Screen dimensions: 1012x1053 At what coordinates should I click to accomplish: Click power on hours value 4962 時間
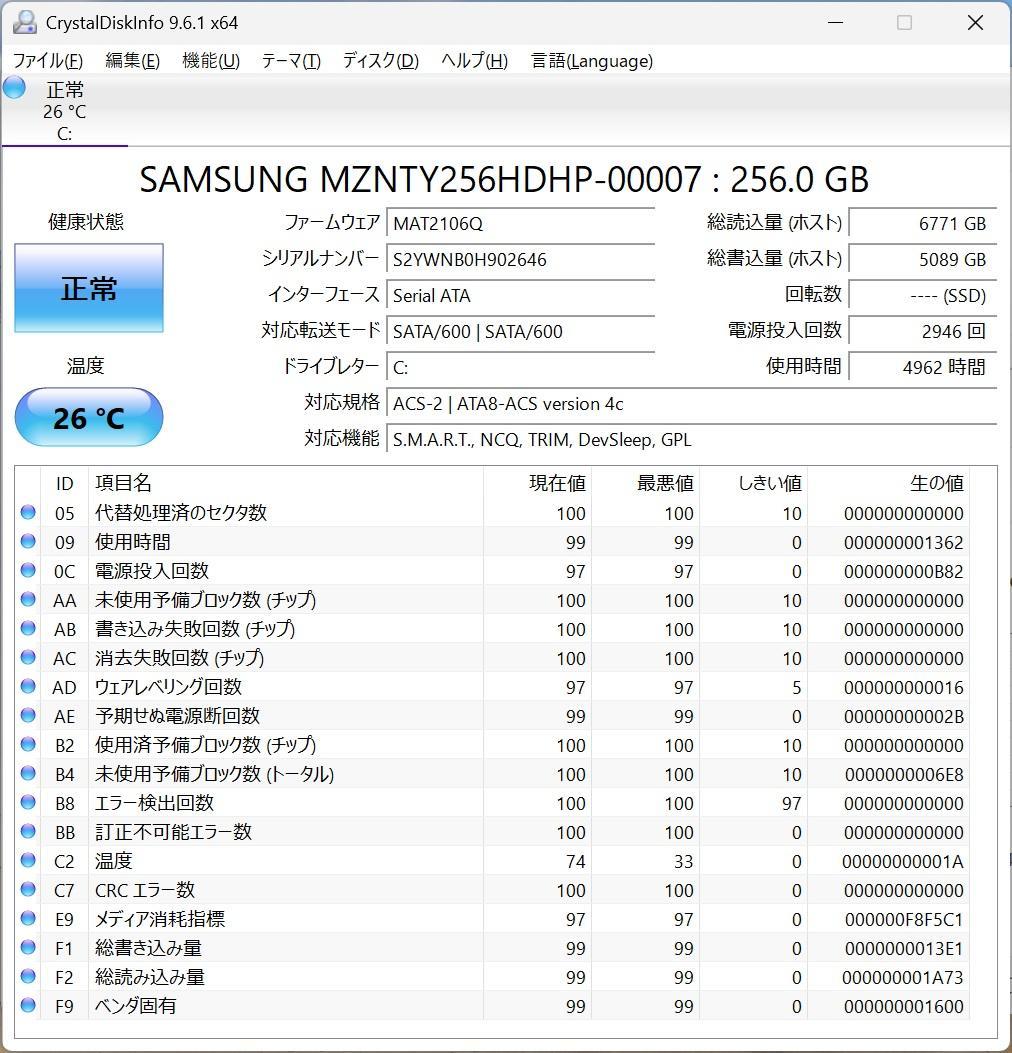[x=923, y=367]
